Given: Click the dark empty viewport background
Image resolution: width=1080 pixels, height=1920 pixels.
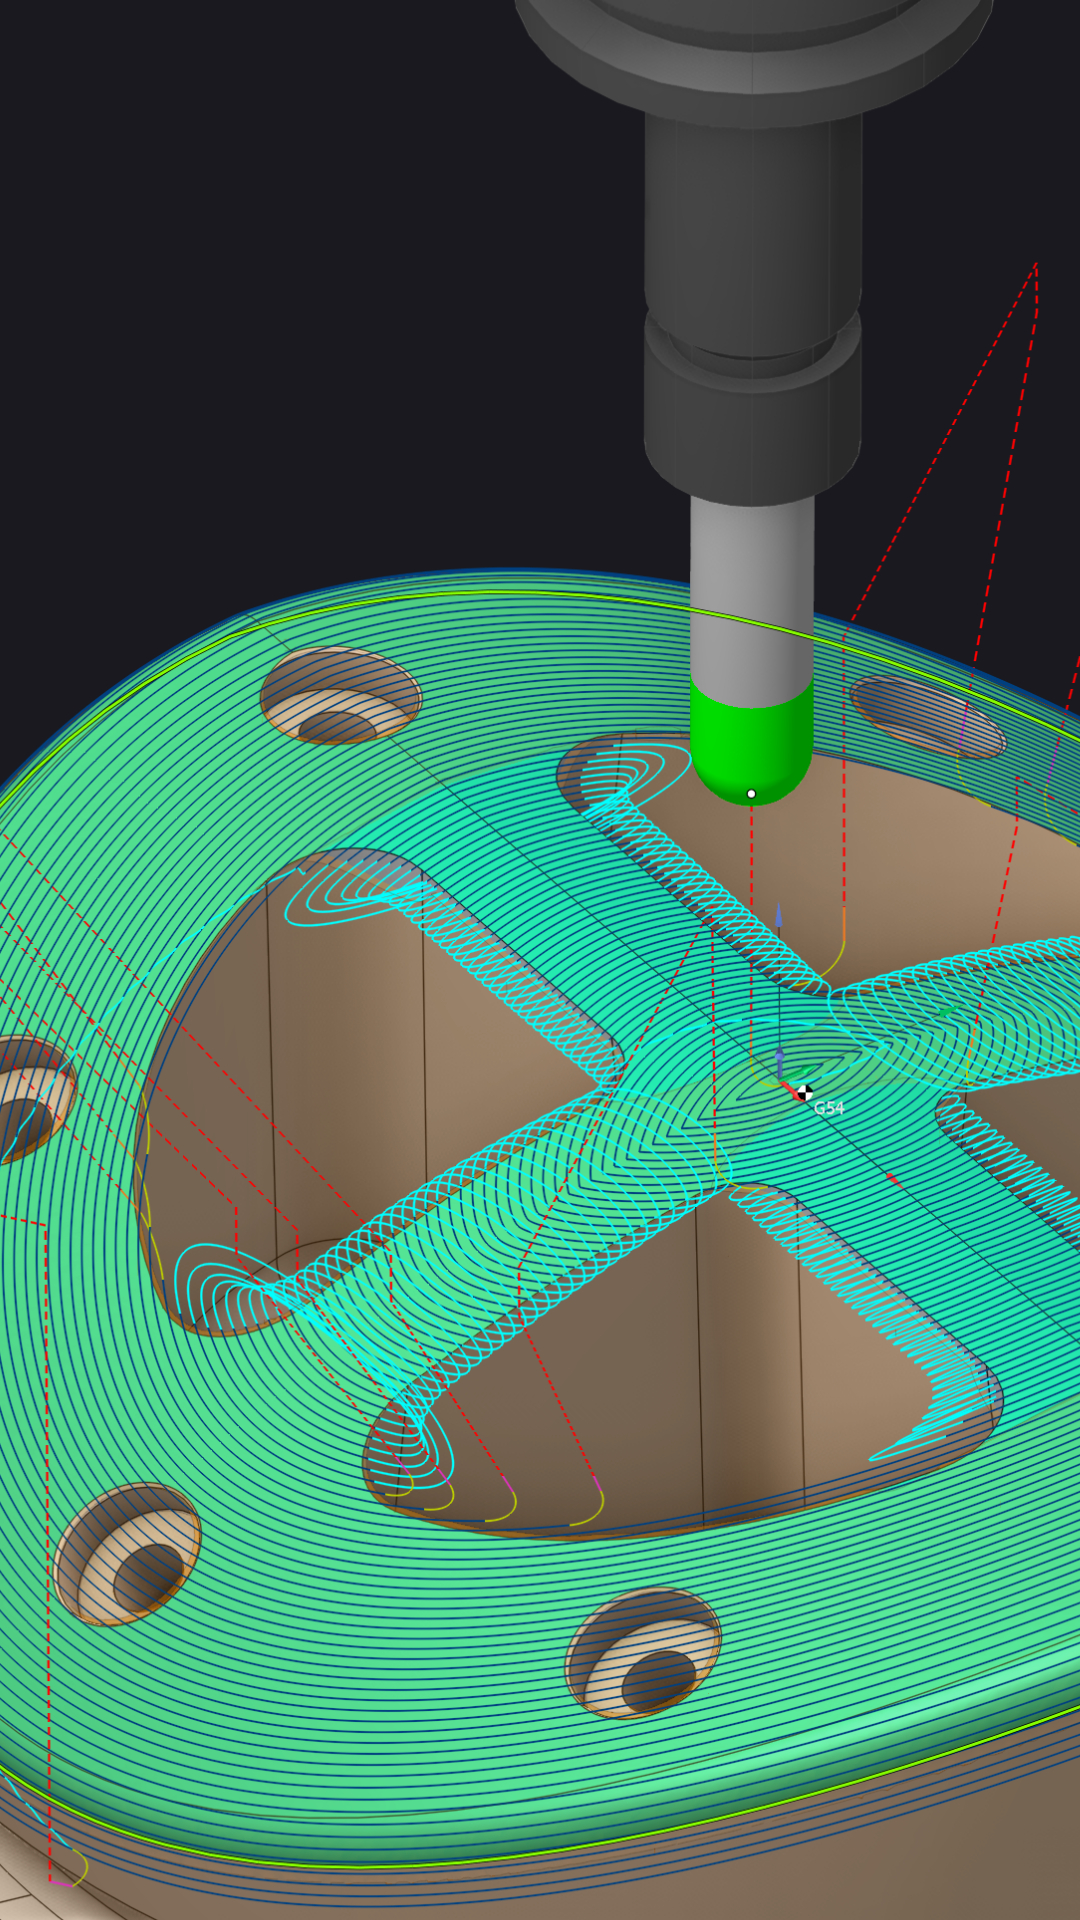Looking at the screenshot, I should point(250,300).
